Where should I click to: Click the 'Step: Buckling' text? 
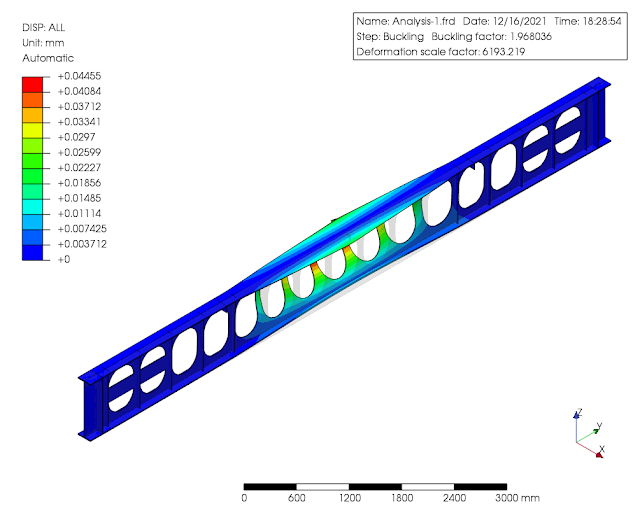click(x=390, y=37)
